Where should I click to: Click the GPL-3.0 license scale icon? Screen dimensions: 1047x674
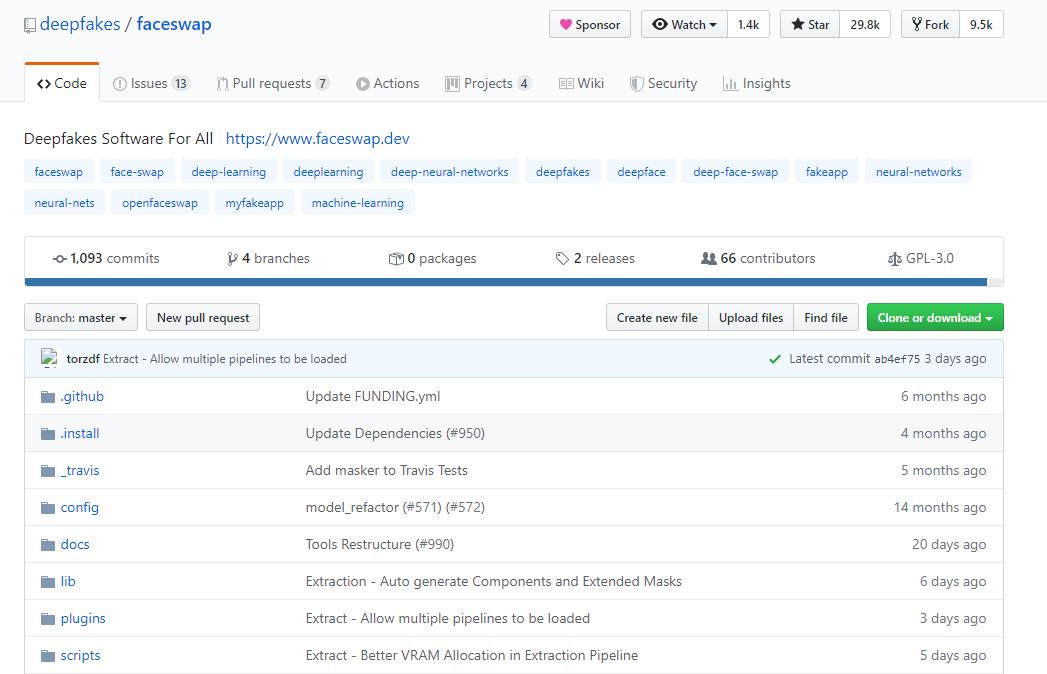(894, 259)
